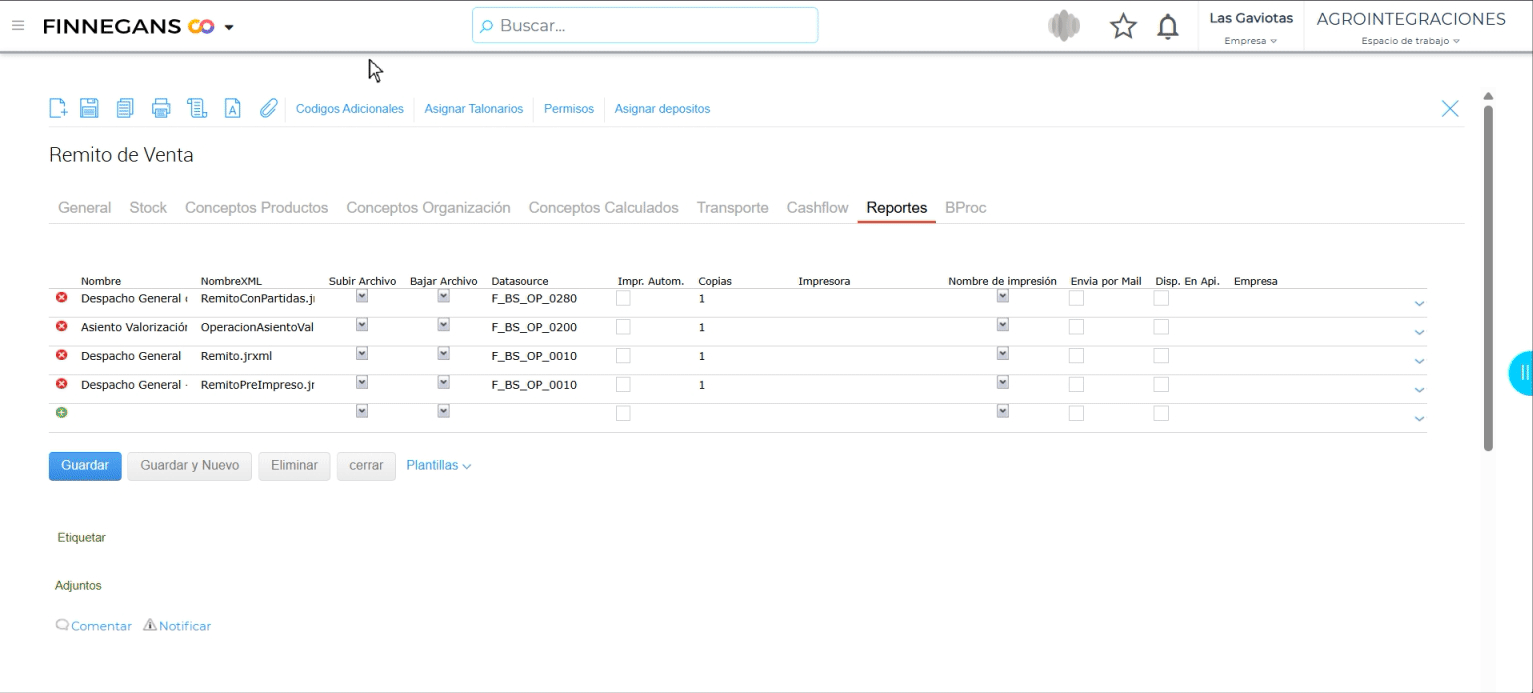Click the Comentar speech bubble icon
1533x693 pixels.
[x=62, y=625]
